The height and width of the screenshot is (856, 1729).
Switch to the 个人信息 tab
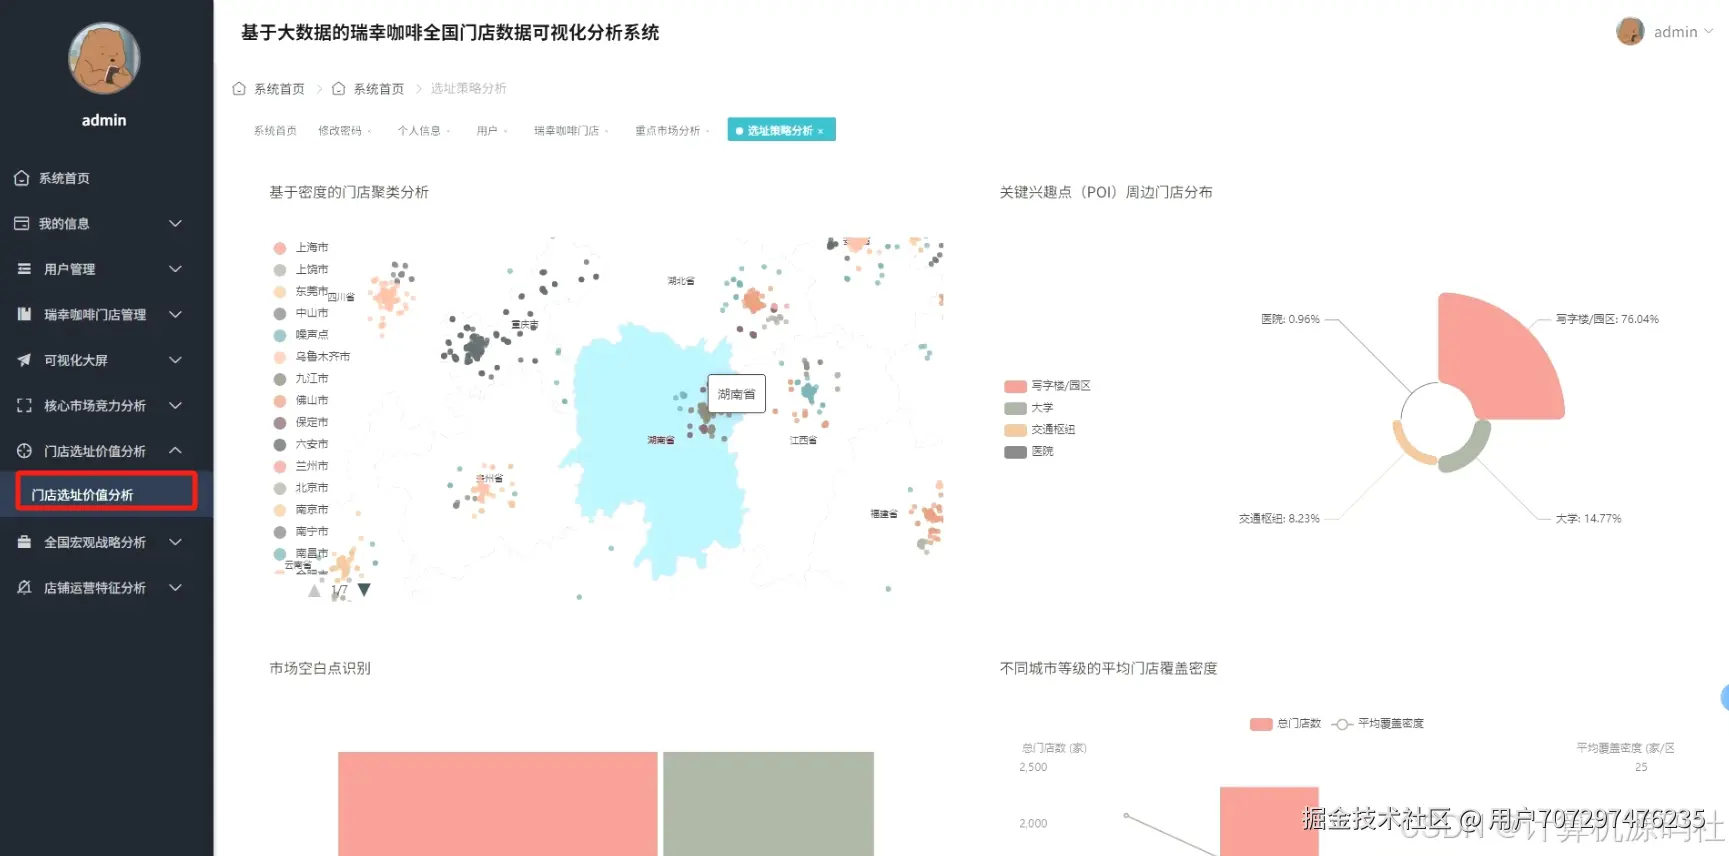point(419,131)
